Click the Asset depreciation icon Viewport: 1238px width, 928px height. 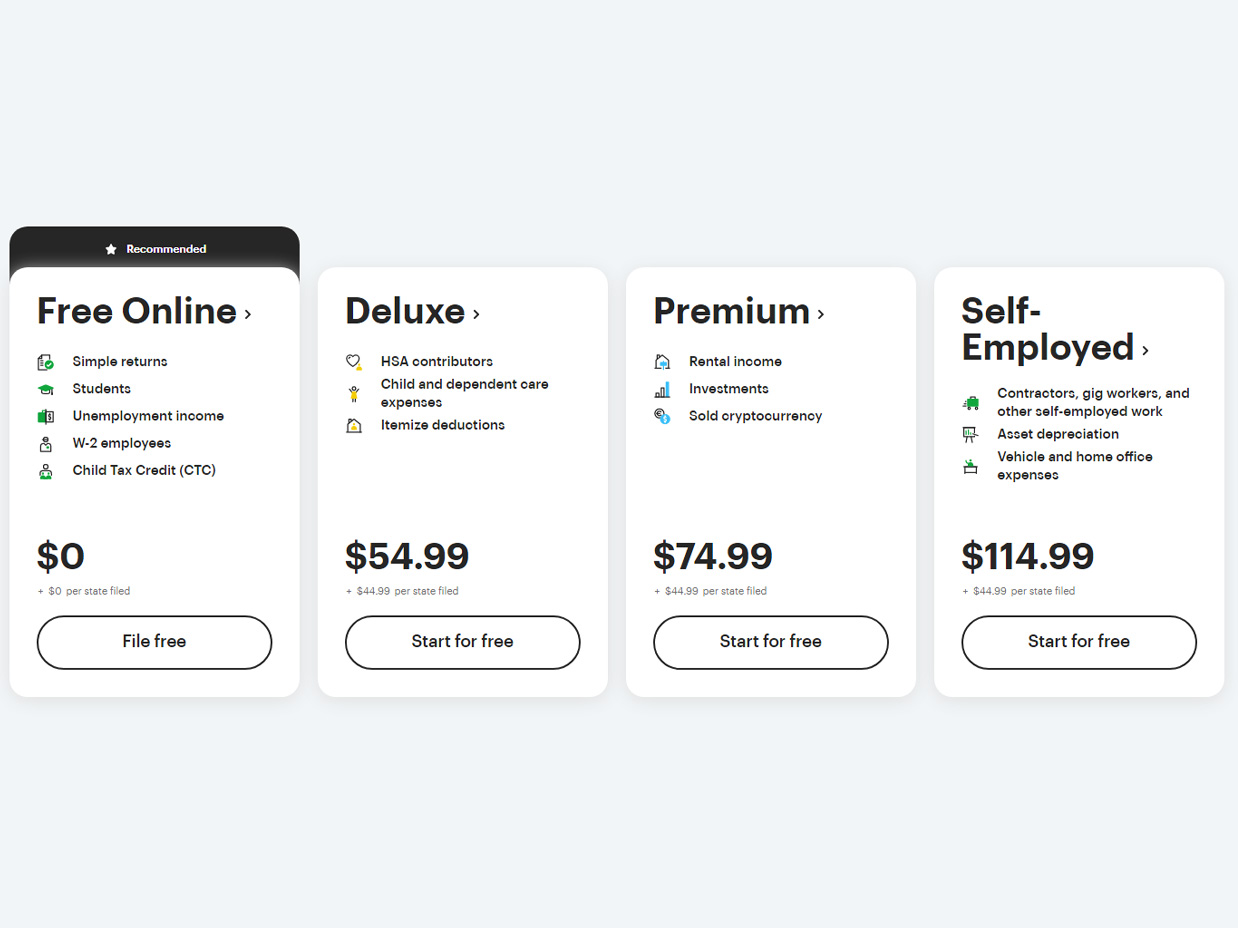pyautogui.click(x=969, y=435)
